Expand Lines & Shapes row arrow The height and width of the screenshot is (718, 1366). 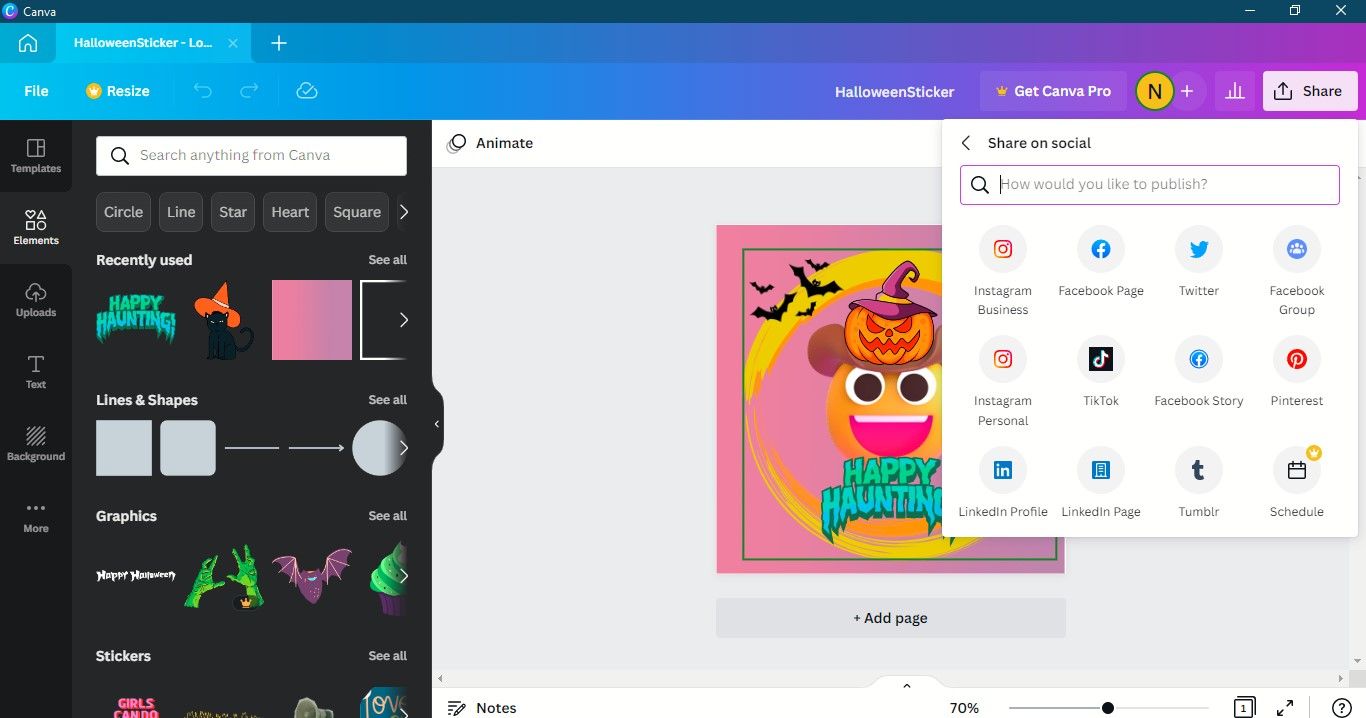[x=404, y=448]
